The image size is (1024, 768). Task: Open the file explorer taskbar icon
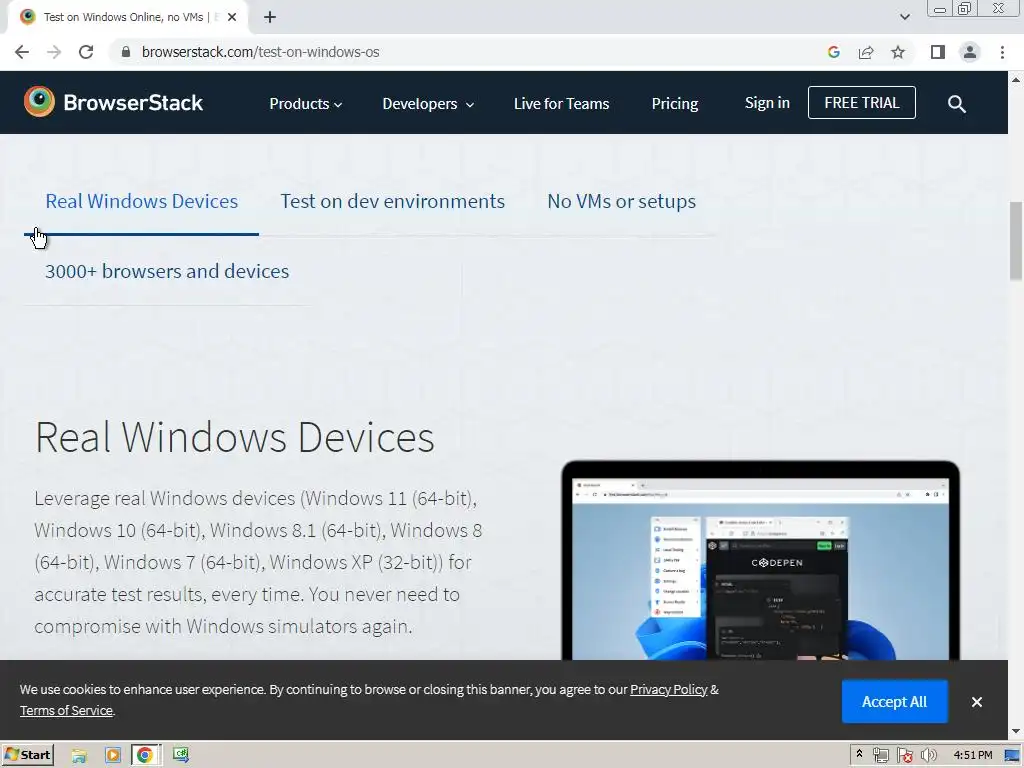[x=79, y=756]
